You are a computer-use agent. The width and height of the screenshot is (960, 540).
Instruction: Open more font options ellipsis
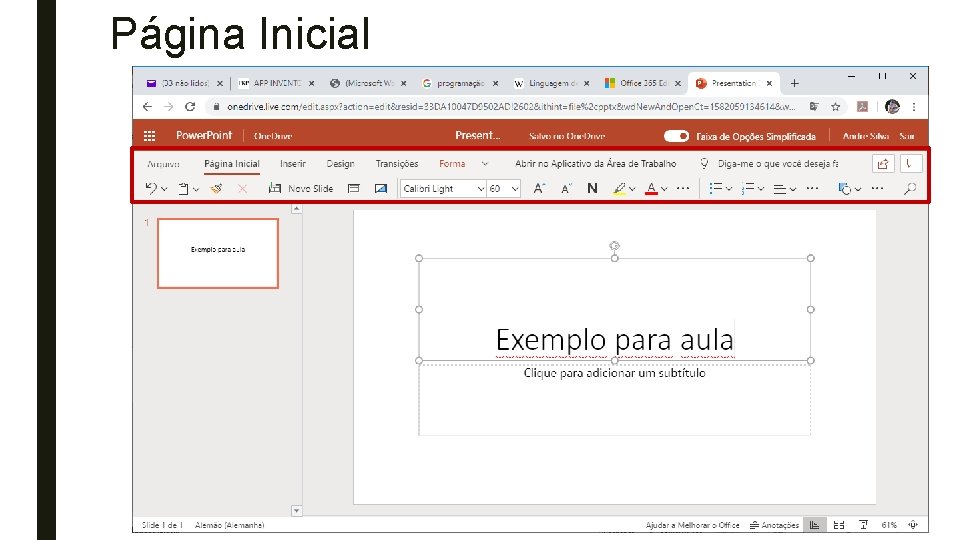(x=683, y=189)
